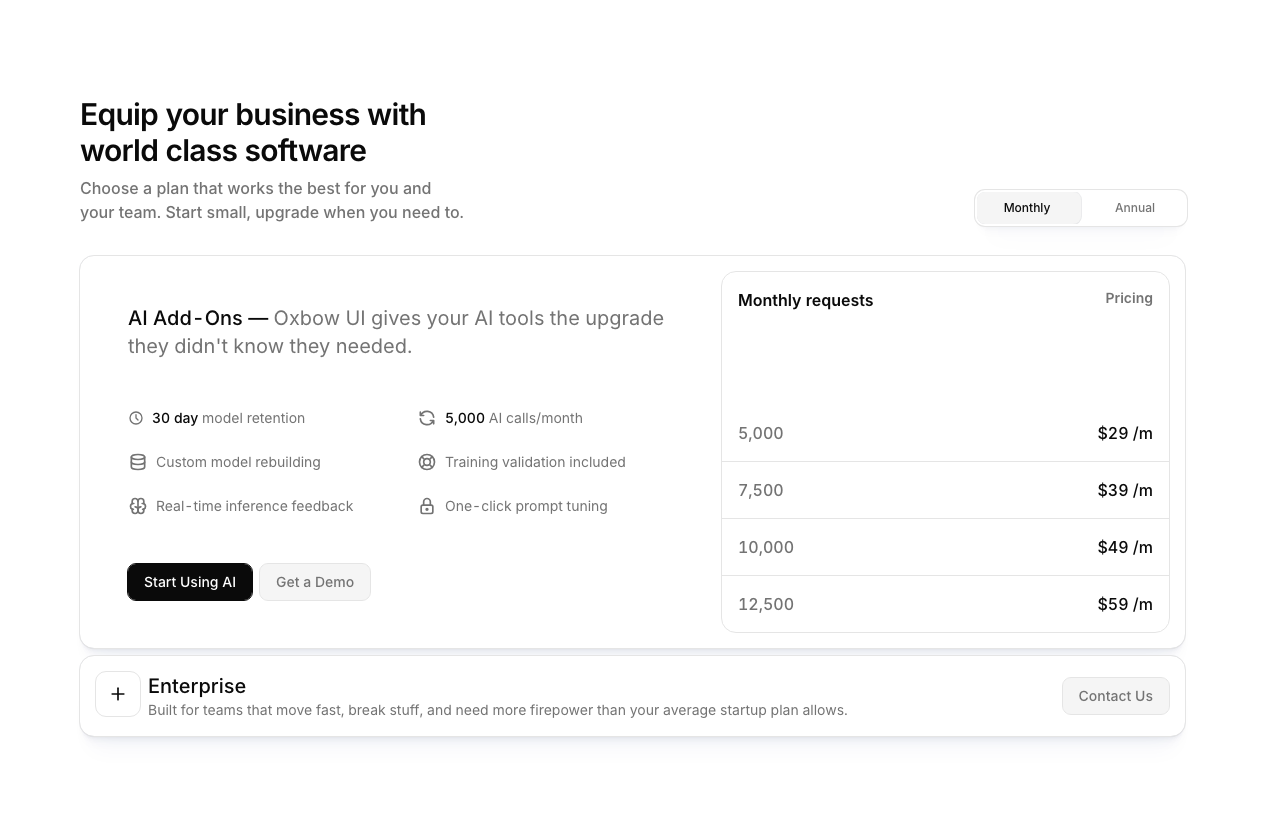Viewport: 1280px width, 832px height.
Task: Choose the 10,000 requests pricing tier
Action: (x=944, y=547)
